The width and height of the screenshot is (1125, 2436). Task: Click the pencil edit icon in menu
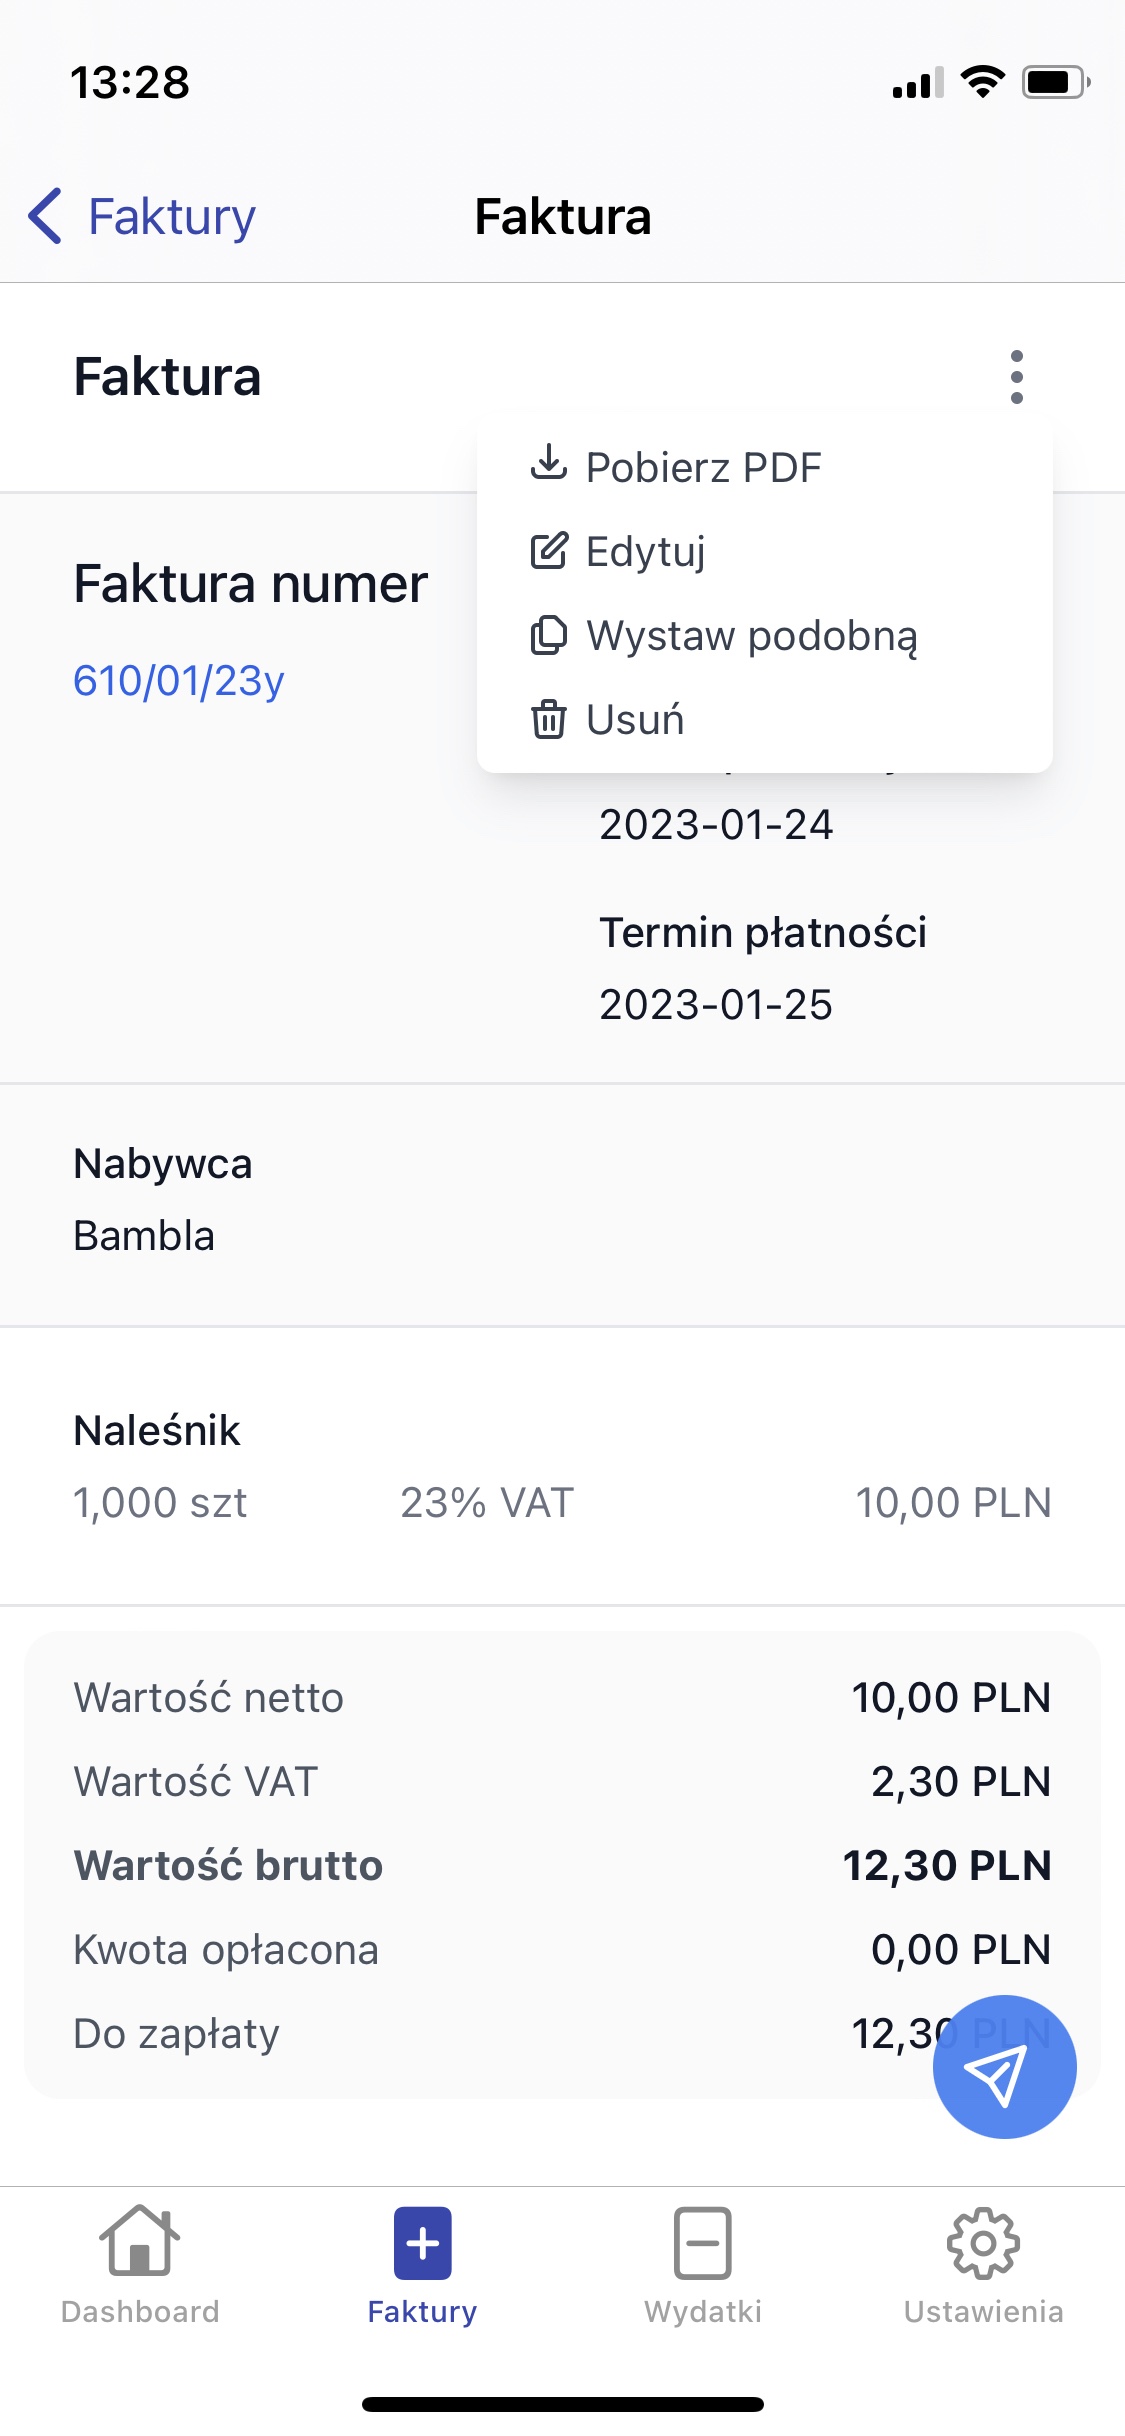pyautogui.click(x=548, y=551)
